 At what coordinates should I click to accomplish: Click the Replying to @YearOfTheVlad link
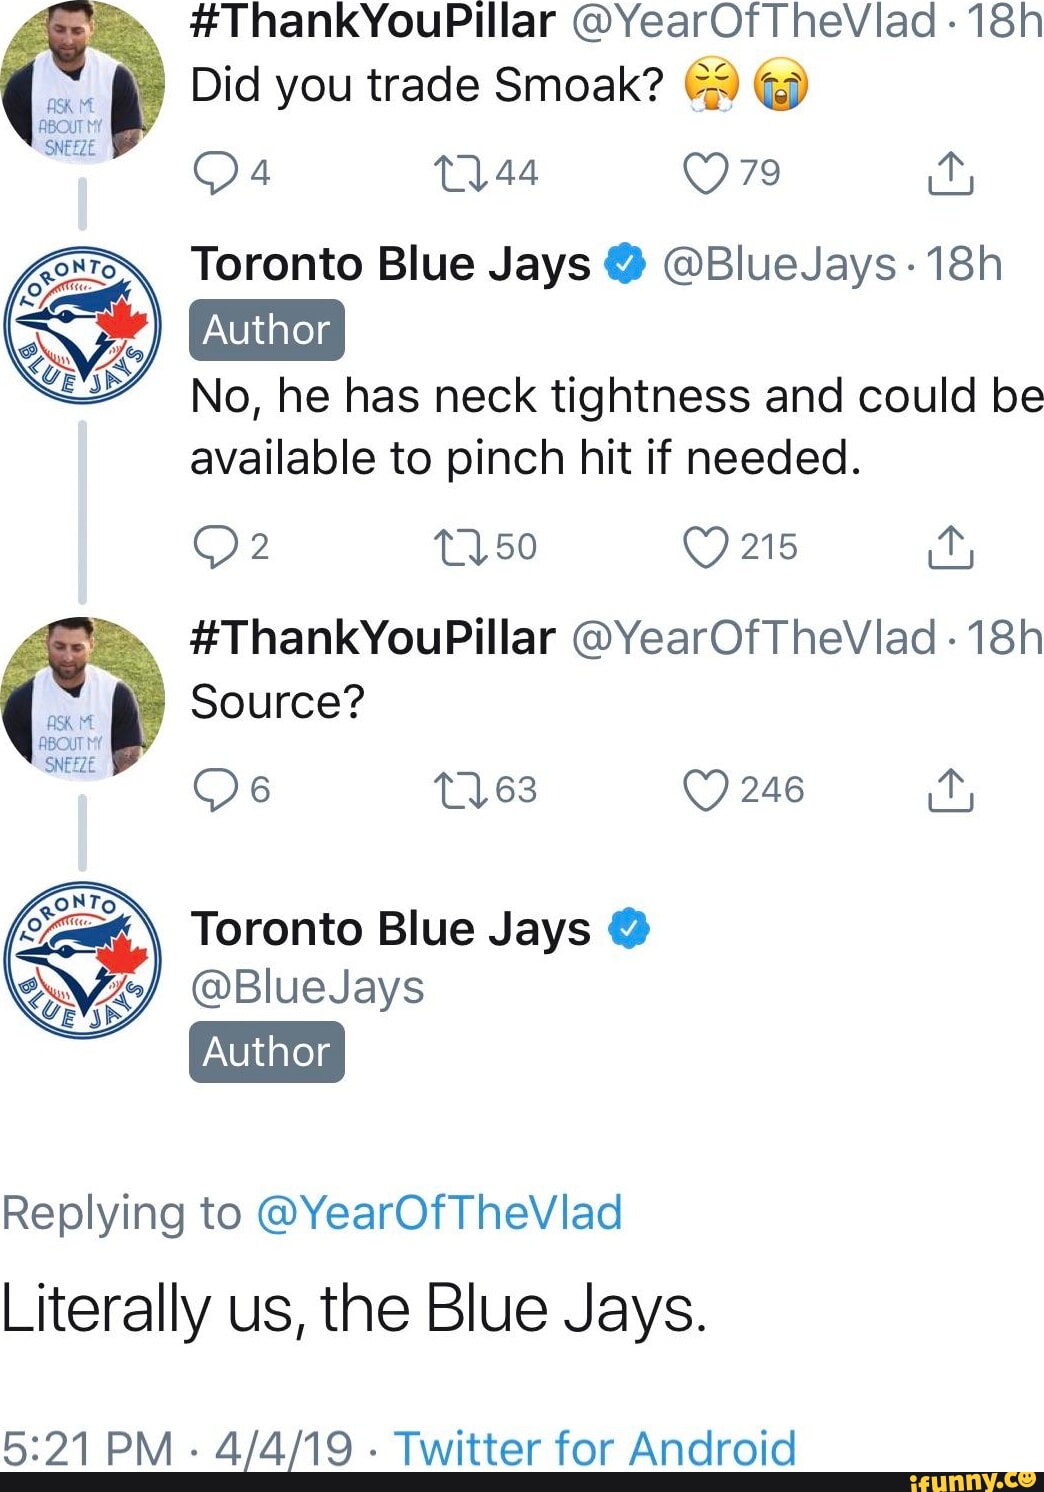[440, 1212]
